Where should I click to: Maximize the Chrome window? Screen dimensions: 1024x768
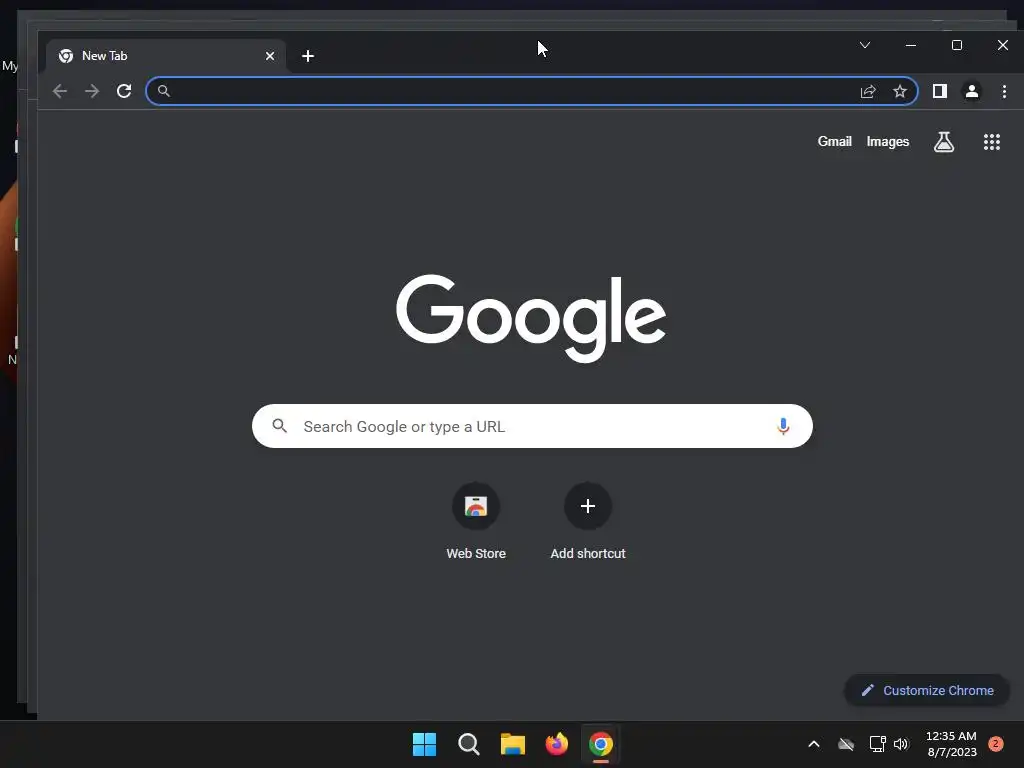957,45
